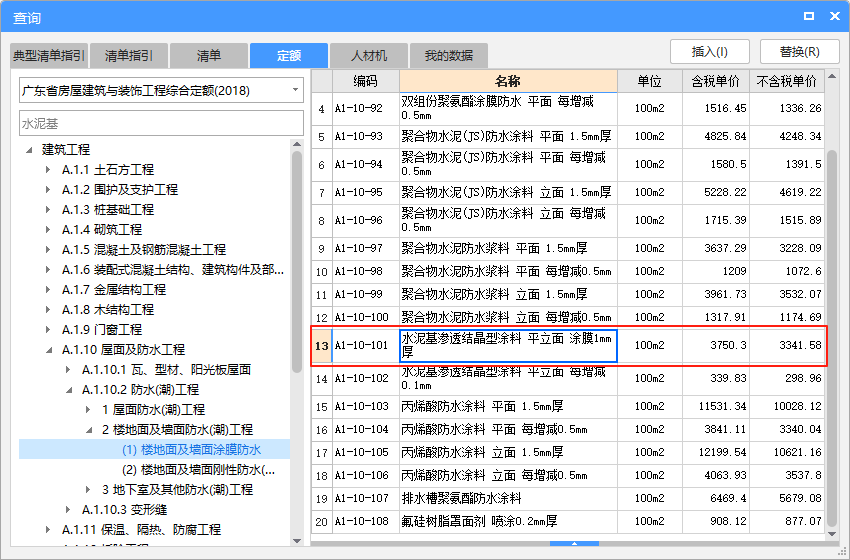Click the 水泥基 search input field

point(162,124)
